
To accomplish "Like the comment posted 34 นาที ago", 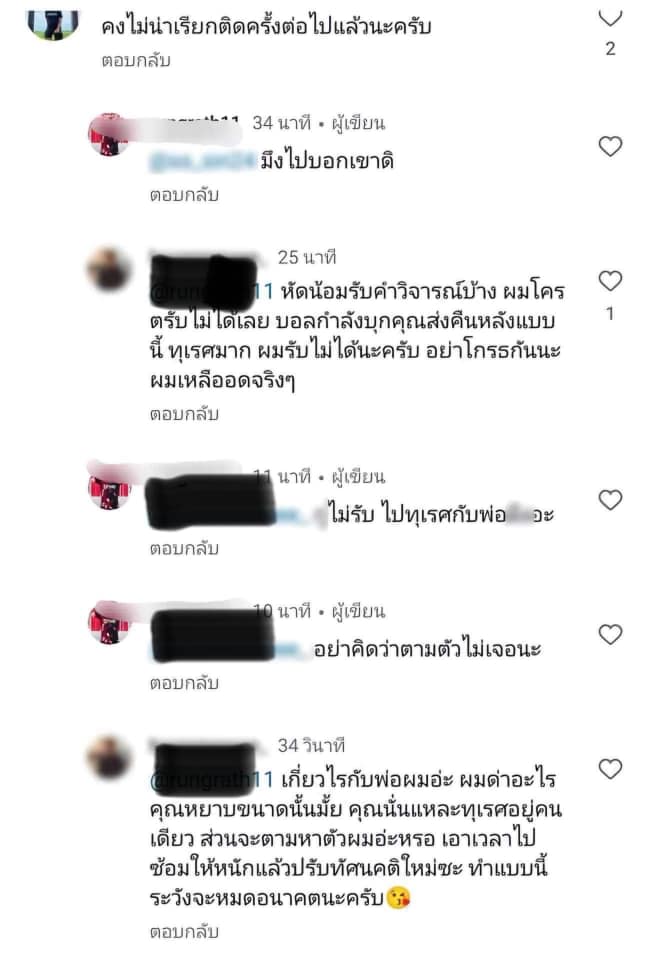I will pos(610,146).
